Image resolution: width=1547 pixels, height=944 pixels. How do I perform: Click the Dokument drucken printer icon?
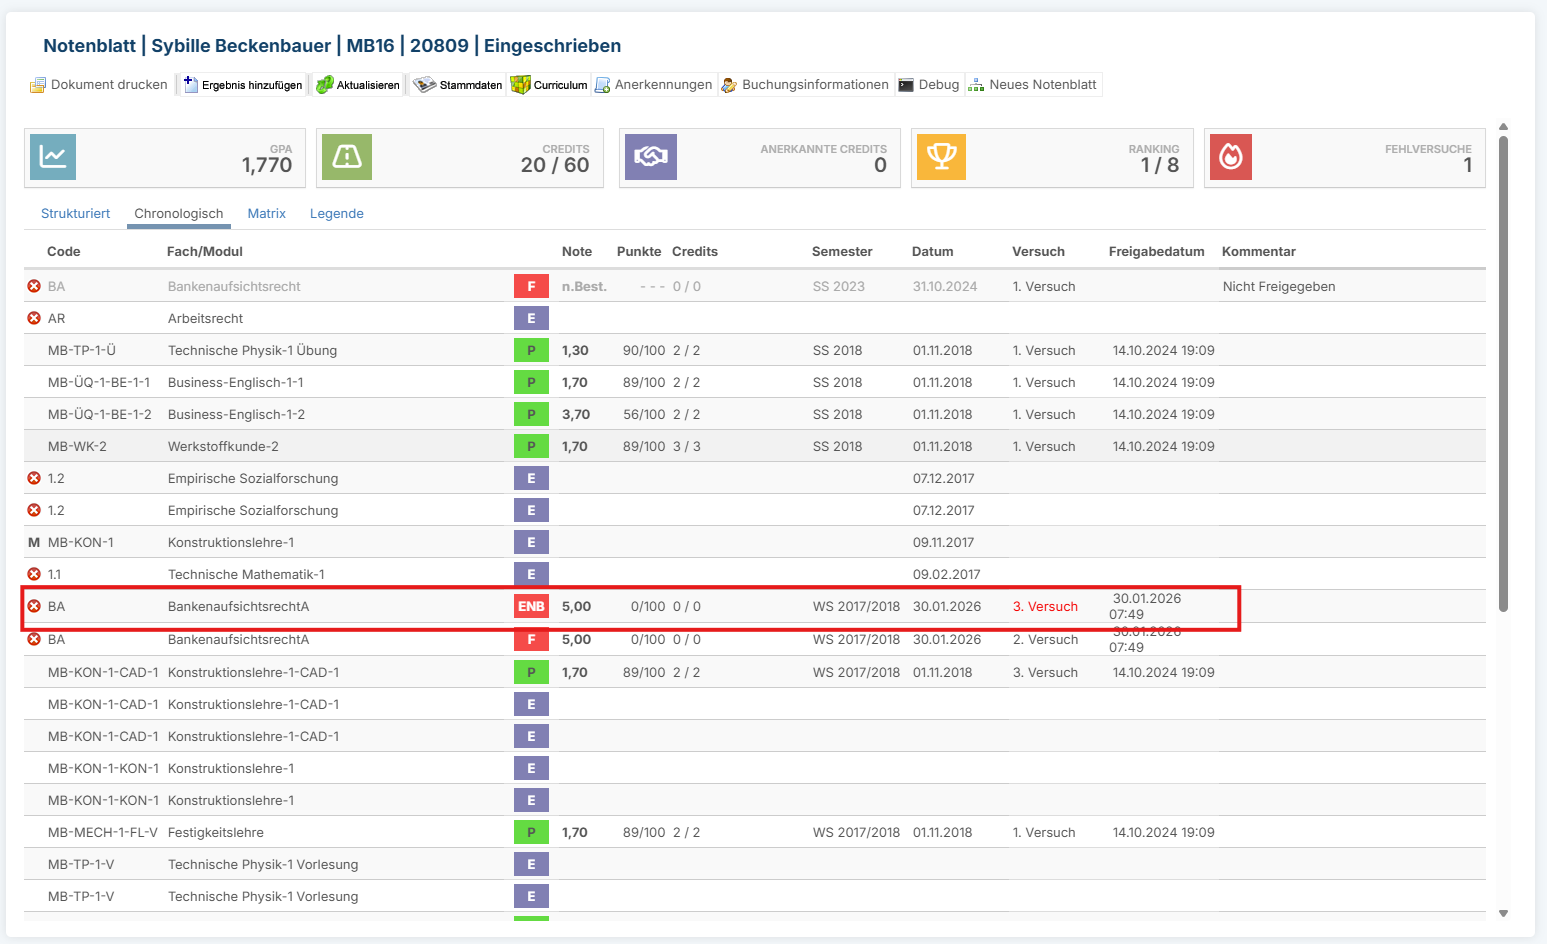click(38, 85)
